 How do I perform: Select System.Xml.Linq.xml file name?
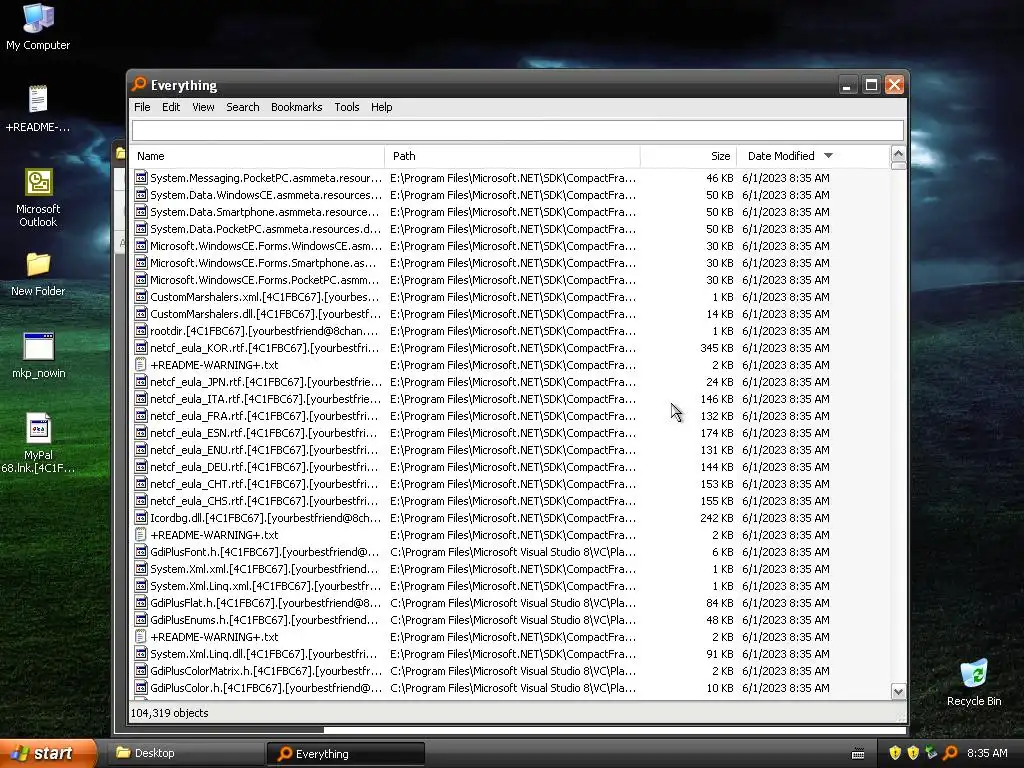265,586
